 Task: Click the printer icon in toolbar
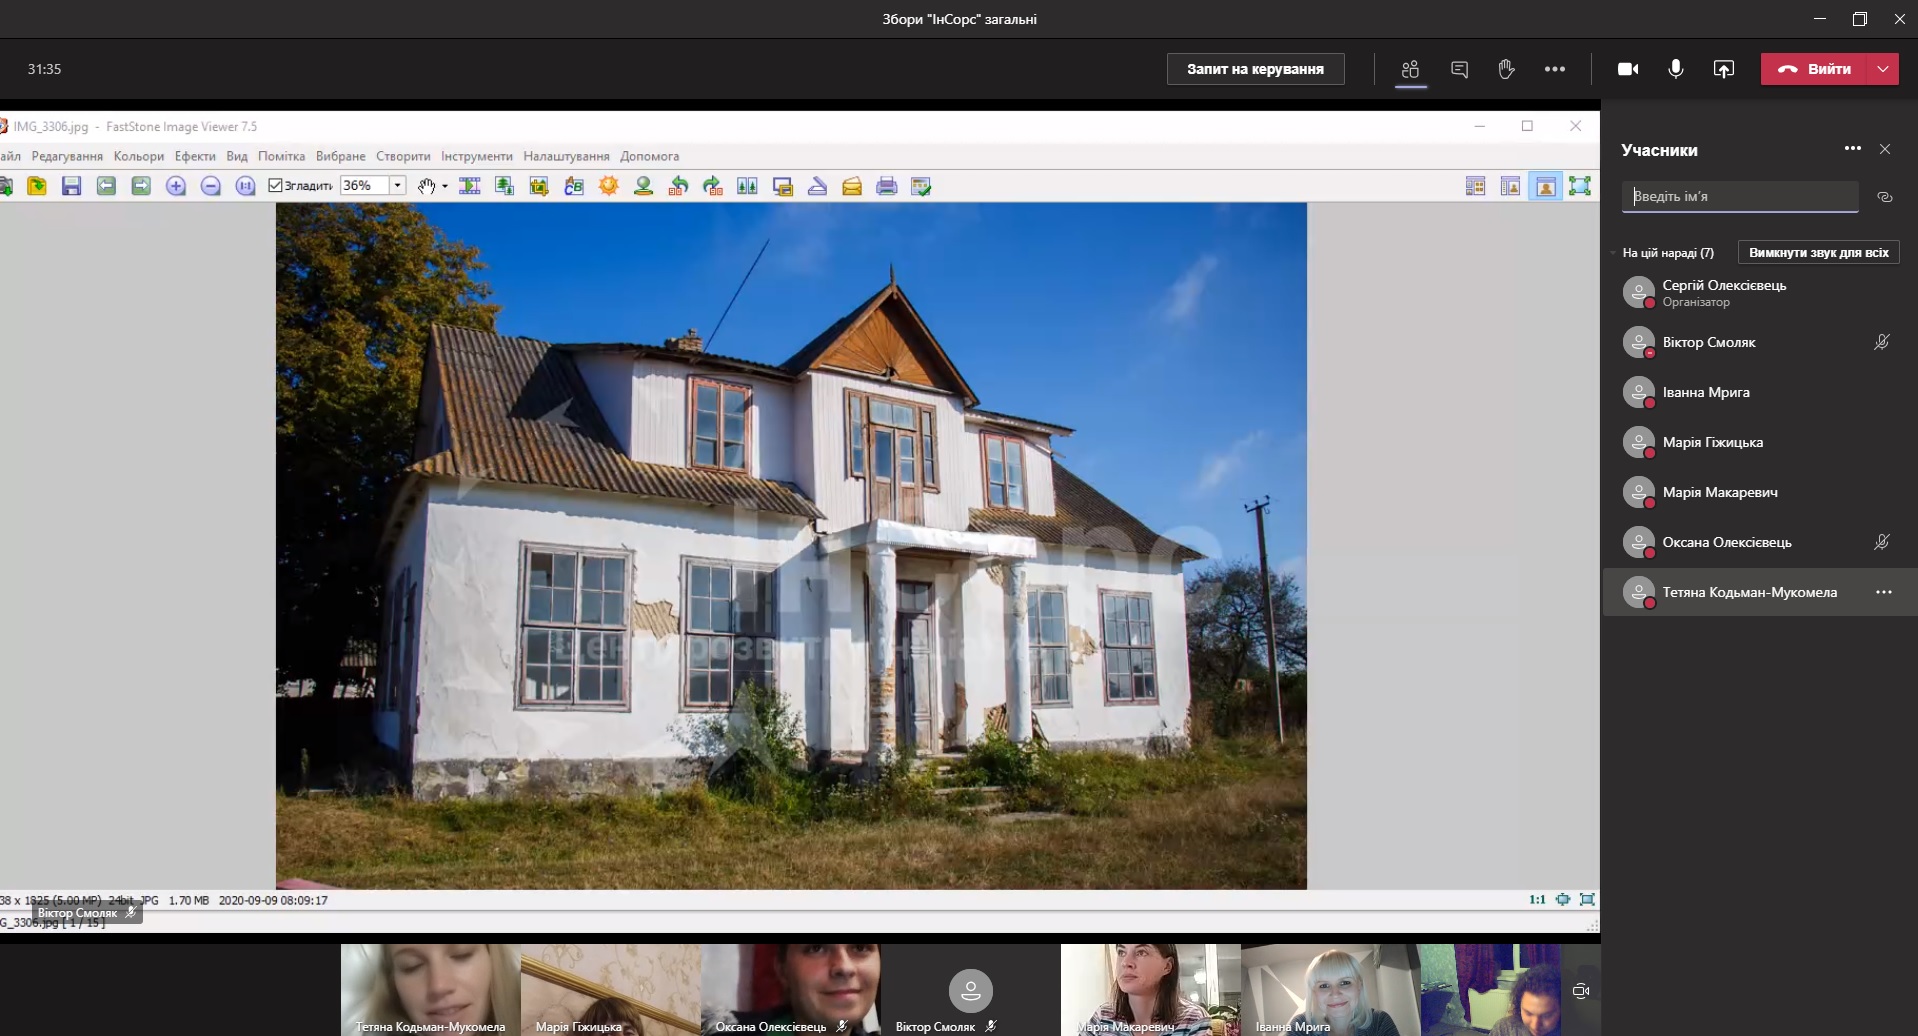pos(886,186)
